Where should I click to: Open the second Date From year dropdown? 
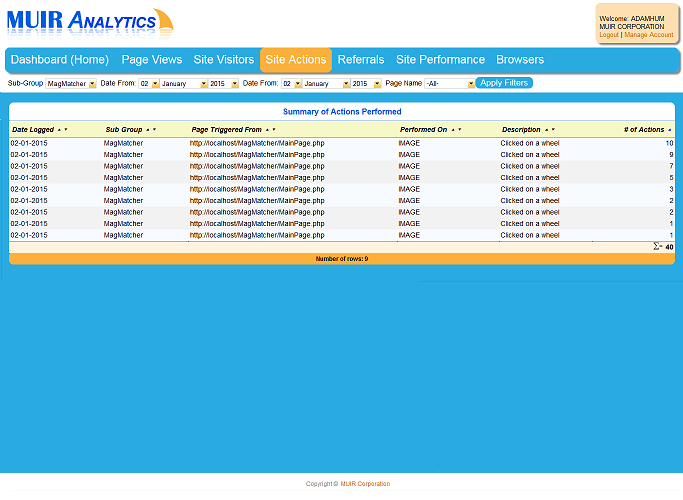point(377,84)
